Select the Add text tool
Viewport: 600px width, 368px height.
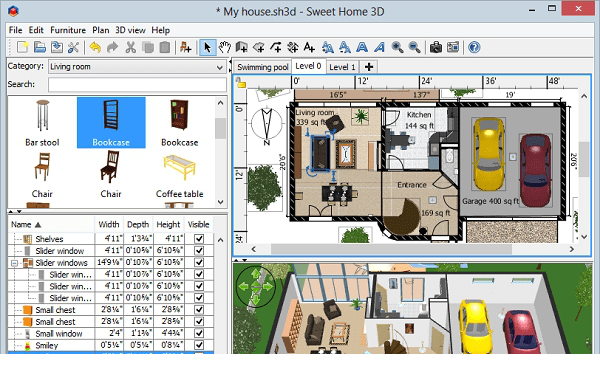(x=309, y=47)
